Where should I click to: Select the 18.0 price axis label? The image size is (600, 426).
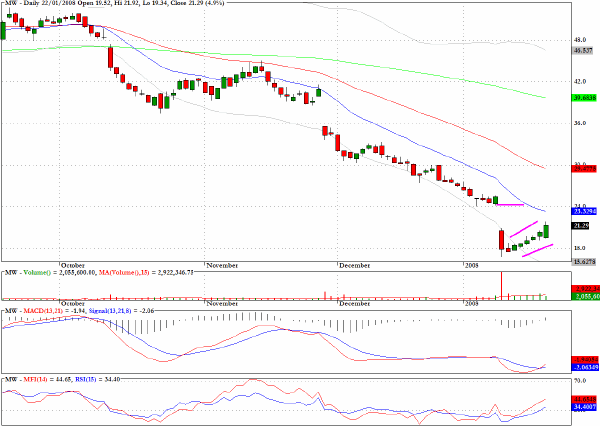(579, 248)
